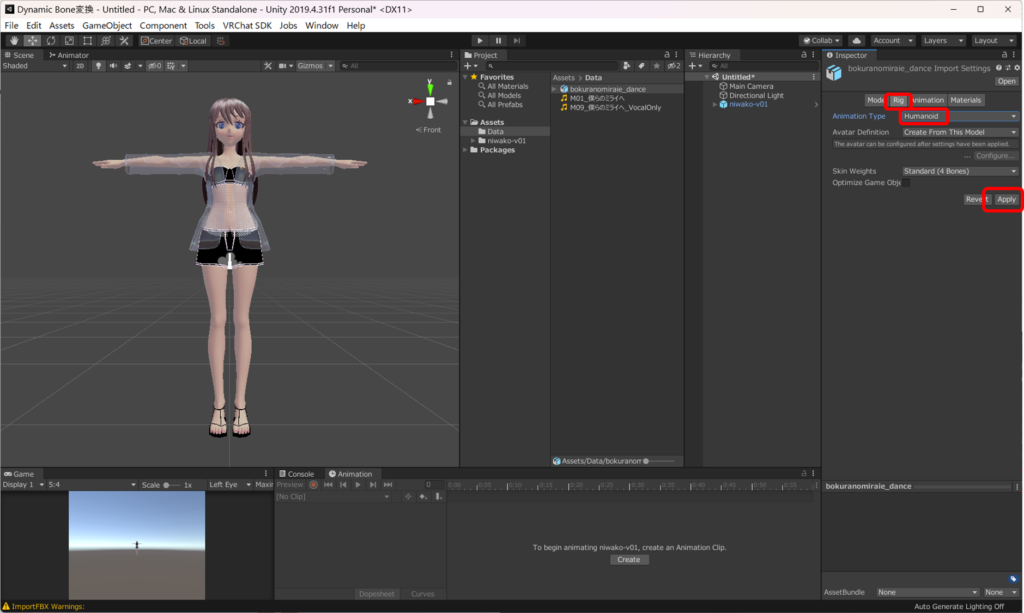Click Create to make an Animation Clip
Image resolution: width=1024 pixels, height=613 pixels.
[628, 560]
